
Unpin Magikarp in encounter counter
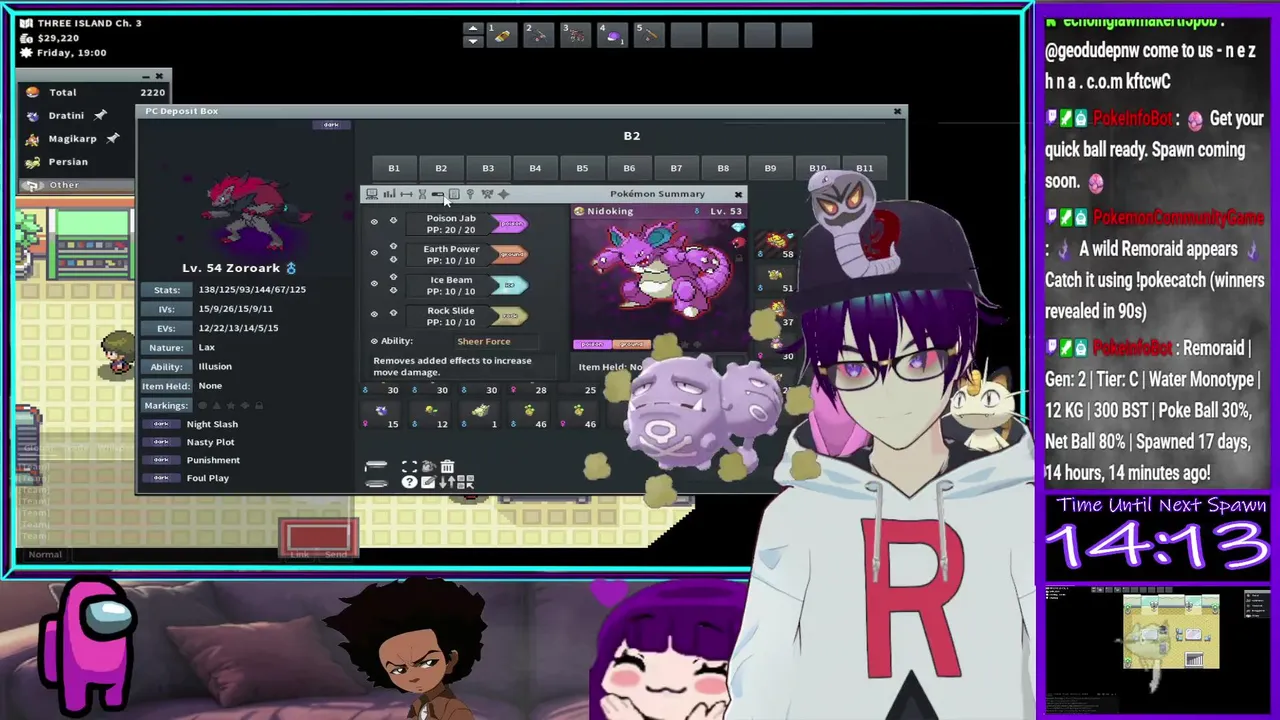pos(113,138)
